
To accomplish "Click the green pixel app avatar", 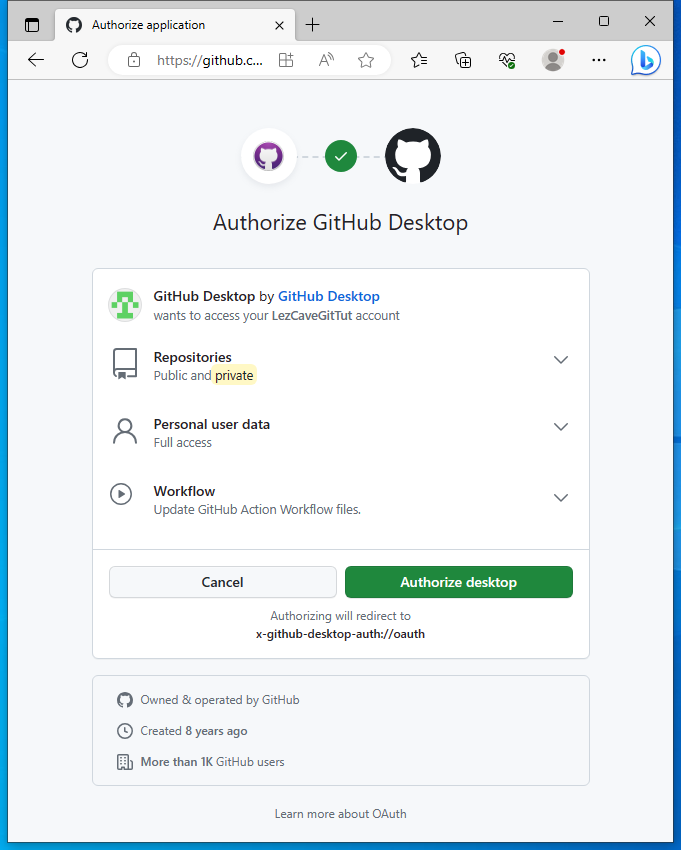I will click(125, 305).
